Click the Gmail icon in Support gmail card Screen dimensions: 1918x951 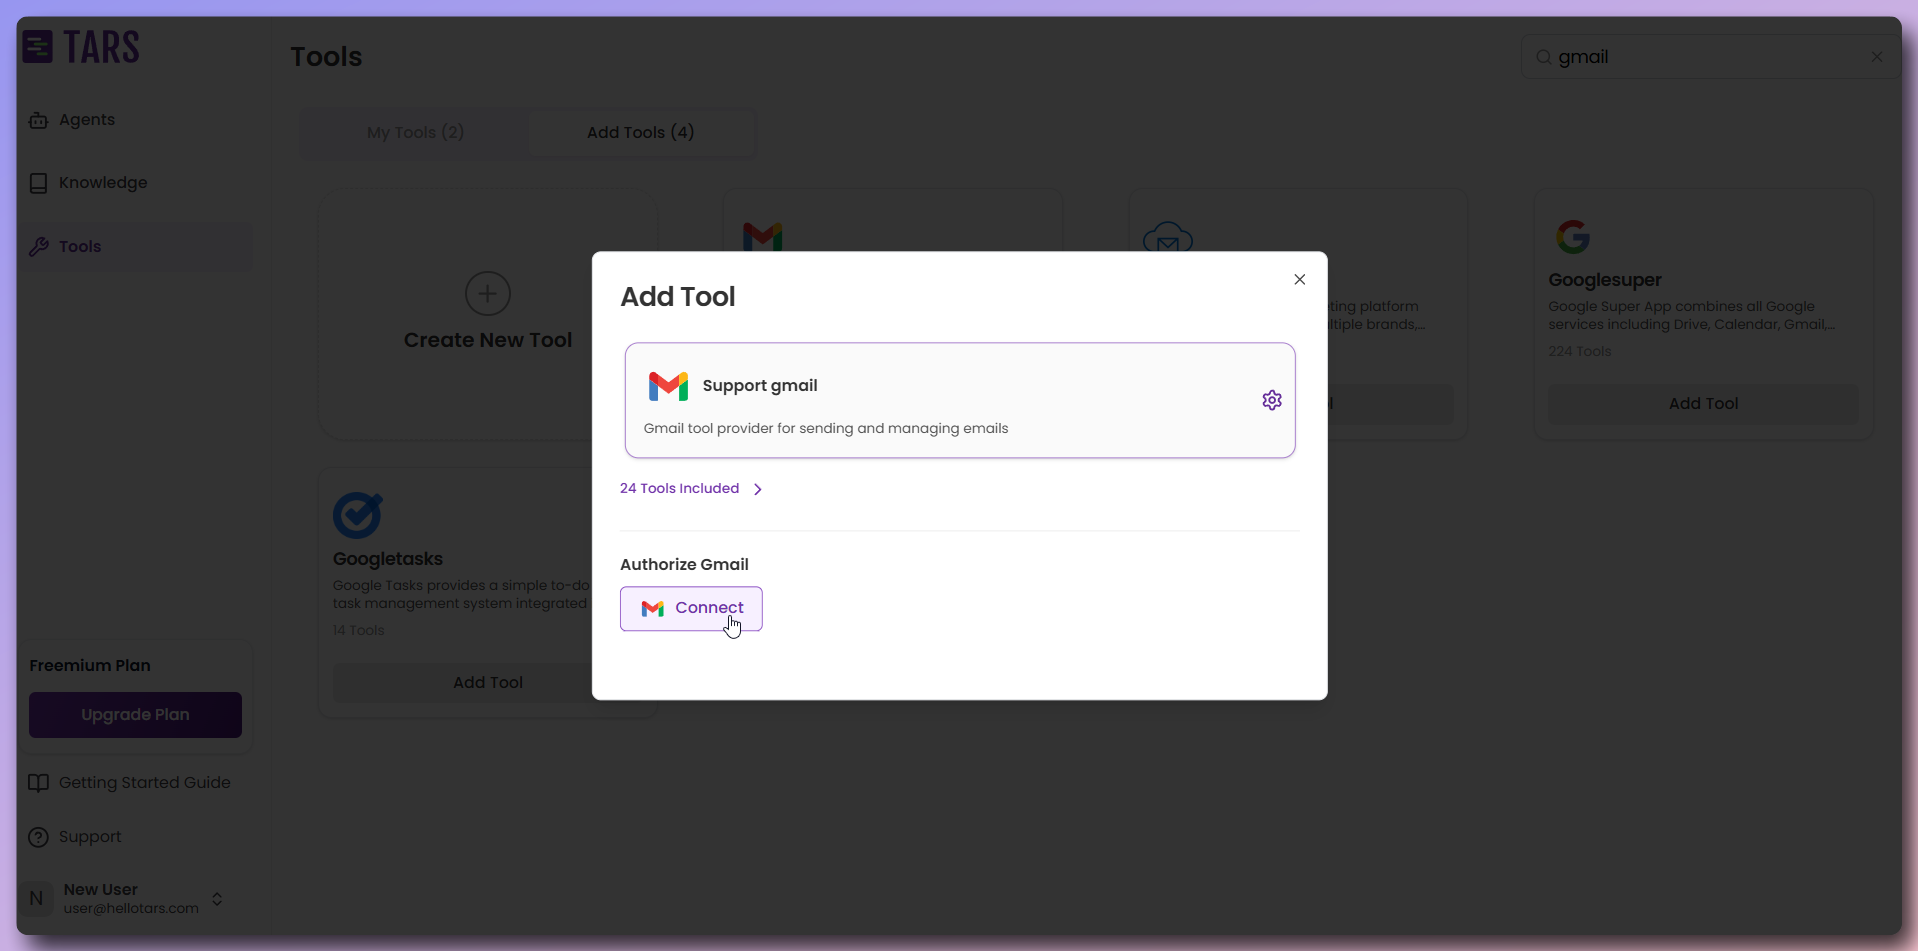point(667,386)
